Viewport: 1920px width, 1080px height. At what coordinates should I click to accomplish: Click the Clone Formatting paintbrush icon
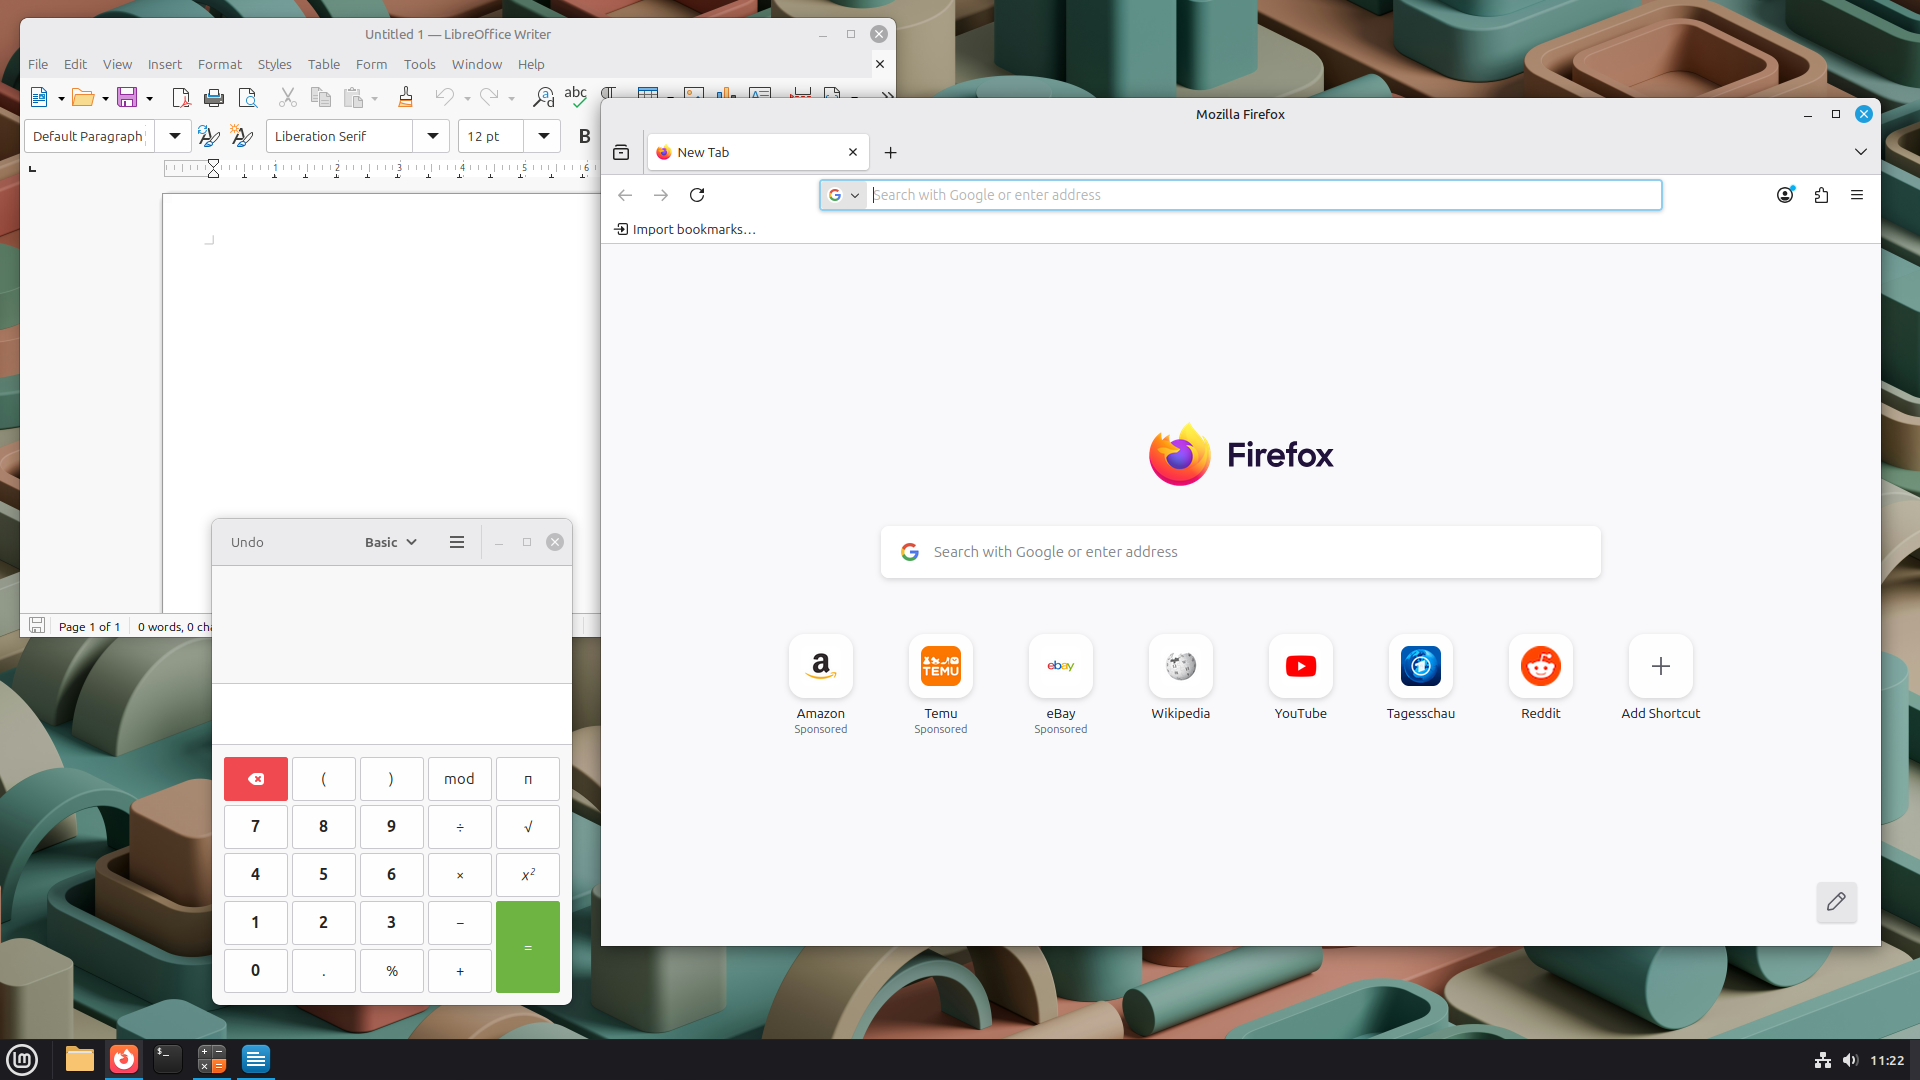click(405, 97)
